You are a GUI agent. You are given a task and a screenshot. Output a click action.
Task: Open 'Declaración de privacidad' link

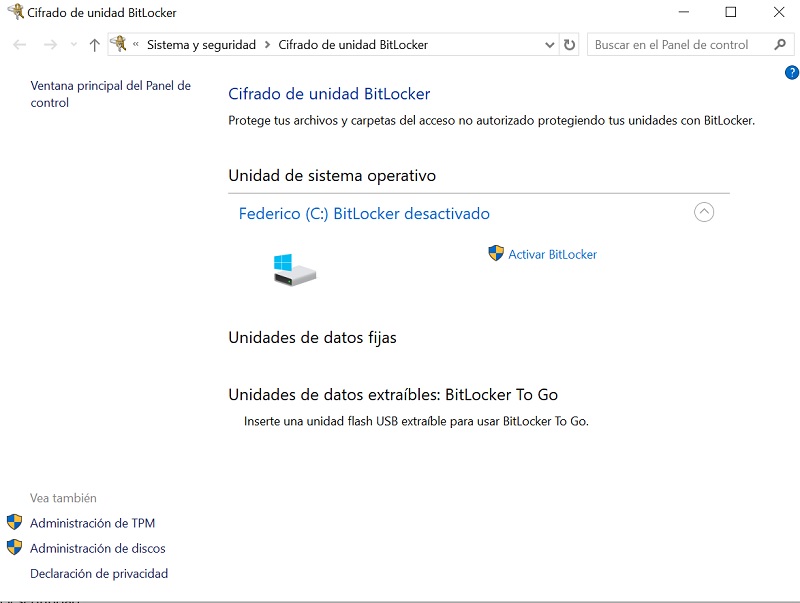point(99,573)
